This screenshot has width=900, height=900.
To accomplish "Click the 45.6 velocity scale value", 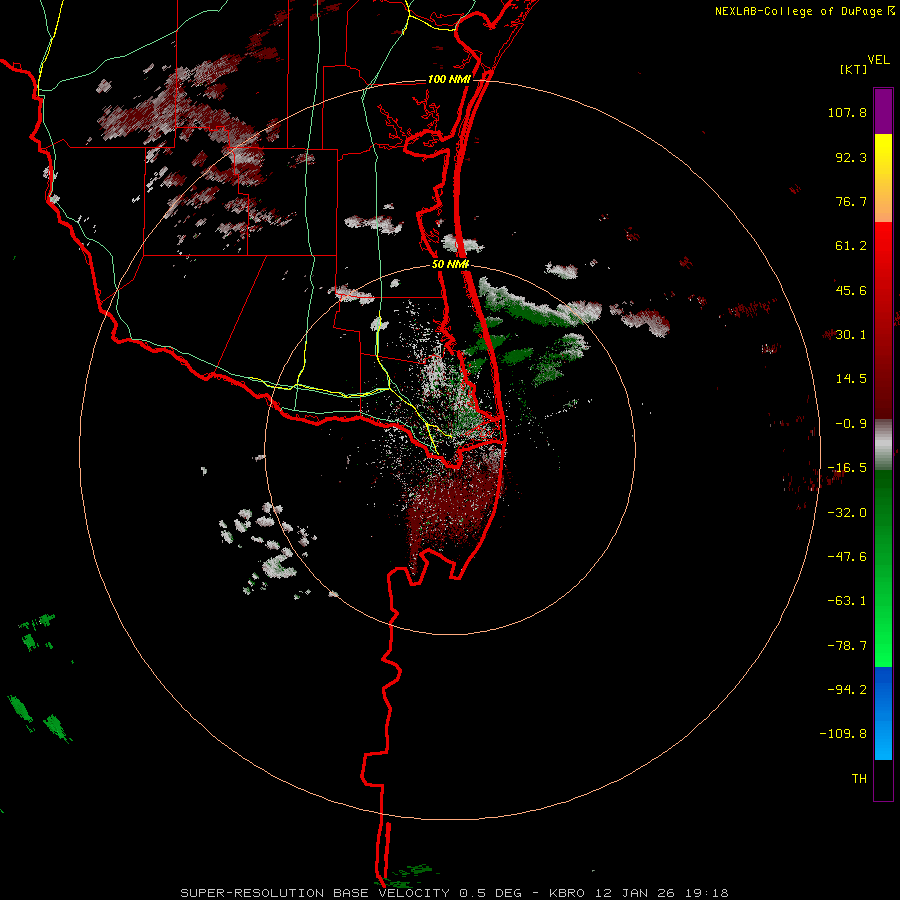I will (x=851, y=290).
